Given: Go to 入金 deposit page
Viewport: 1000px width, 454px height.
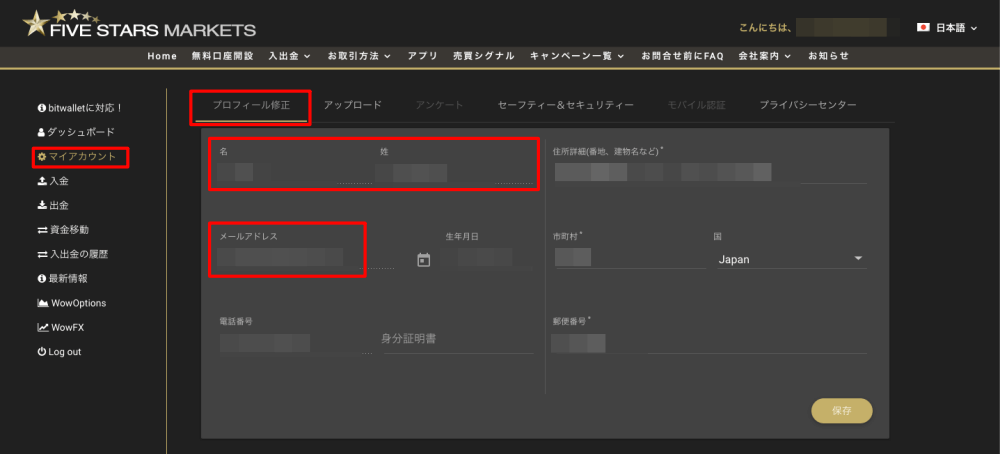Looking at the screenshot, I should [x=58, y=181].
